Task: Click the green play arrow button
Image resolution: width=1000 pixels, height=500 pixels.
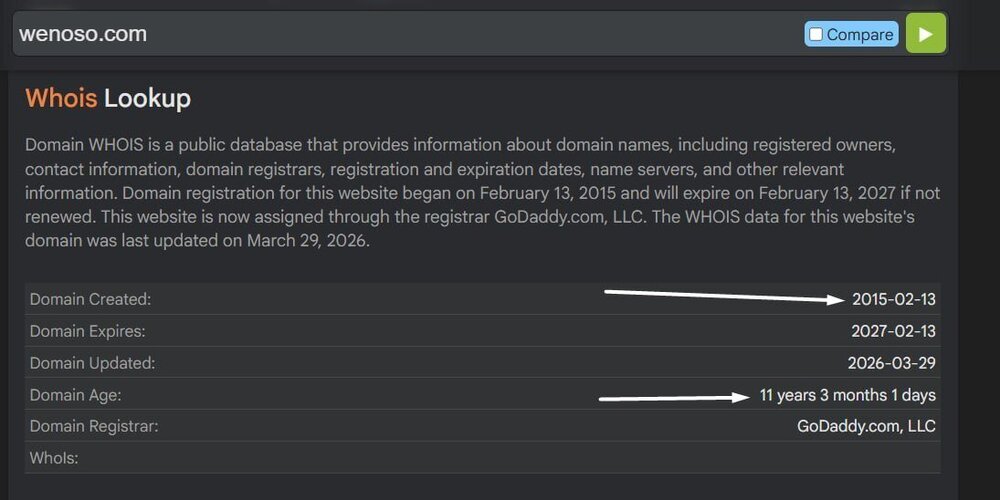Action: coord(925,34)
